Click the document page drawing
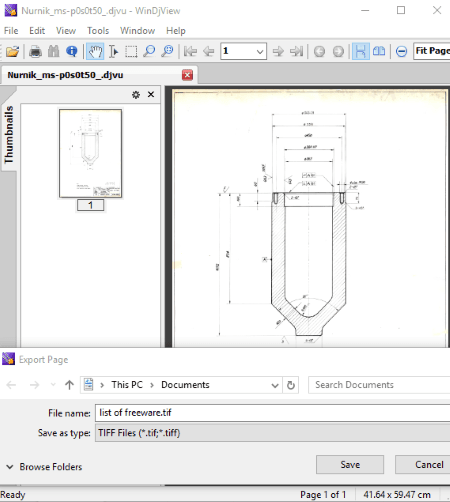Viewport: 450px width, 502px height. [310, 218]
